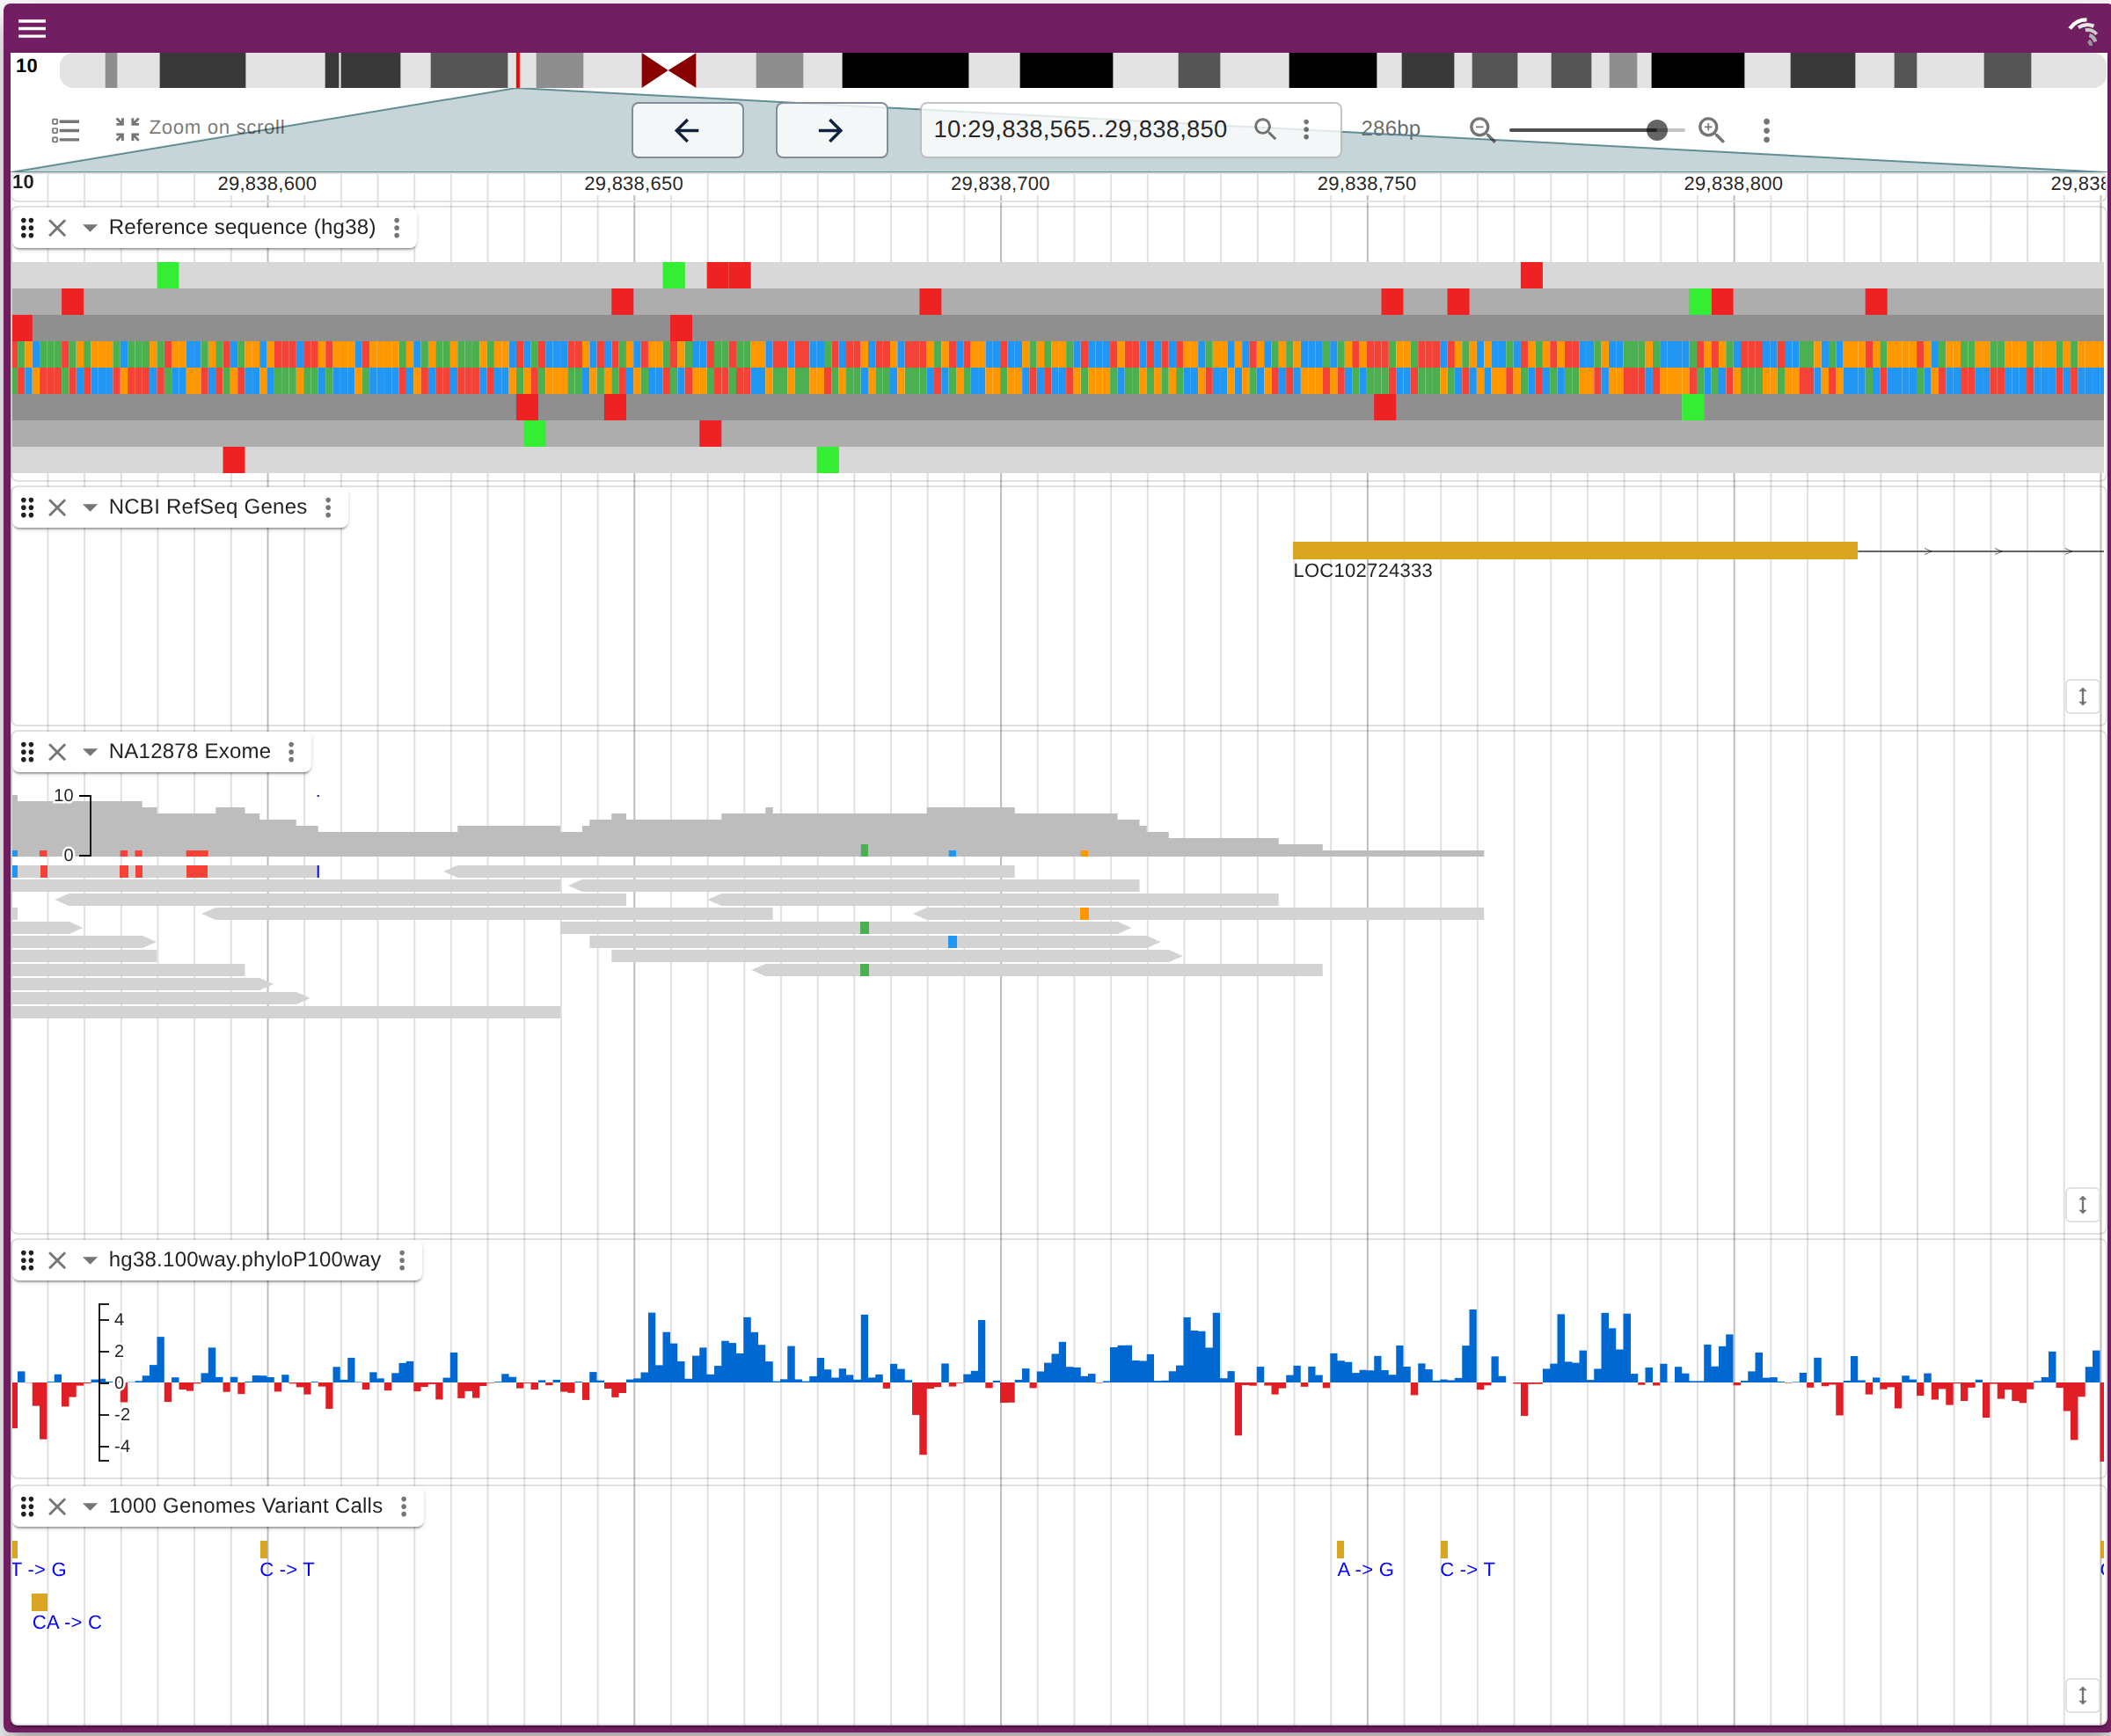Grab the Reference sequence track drag handle
2111x1736 pixels.
(28, 228)
